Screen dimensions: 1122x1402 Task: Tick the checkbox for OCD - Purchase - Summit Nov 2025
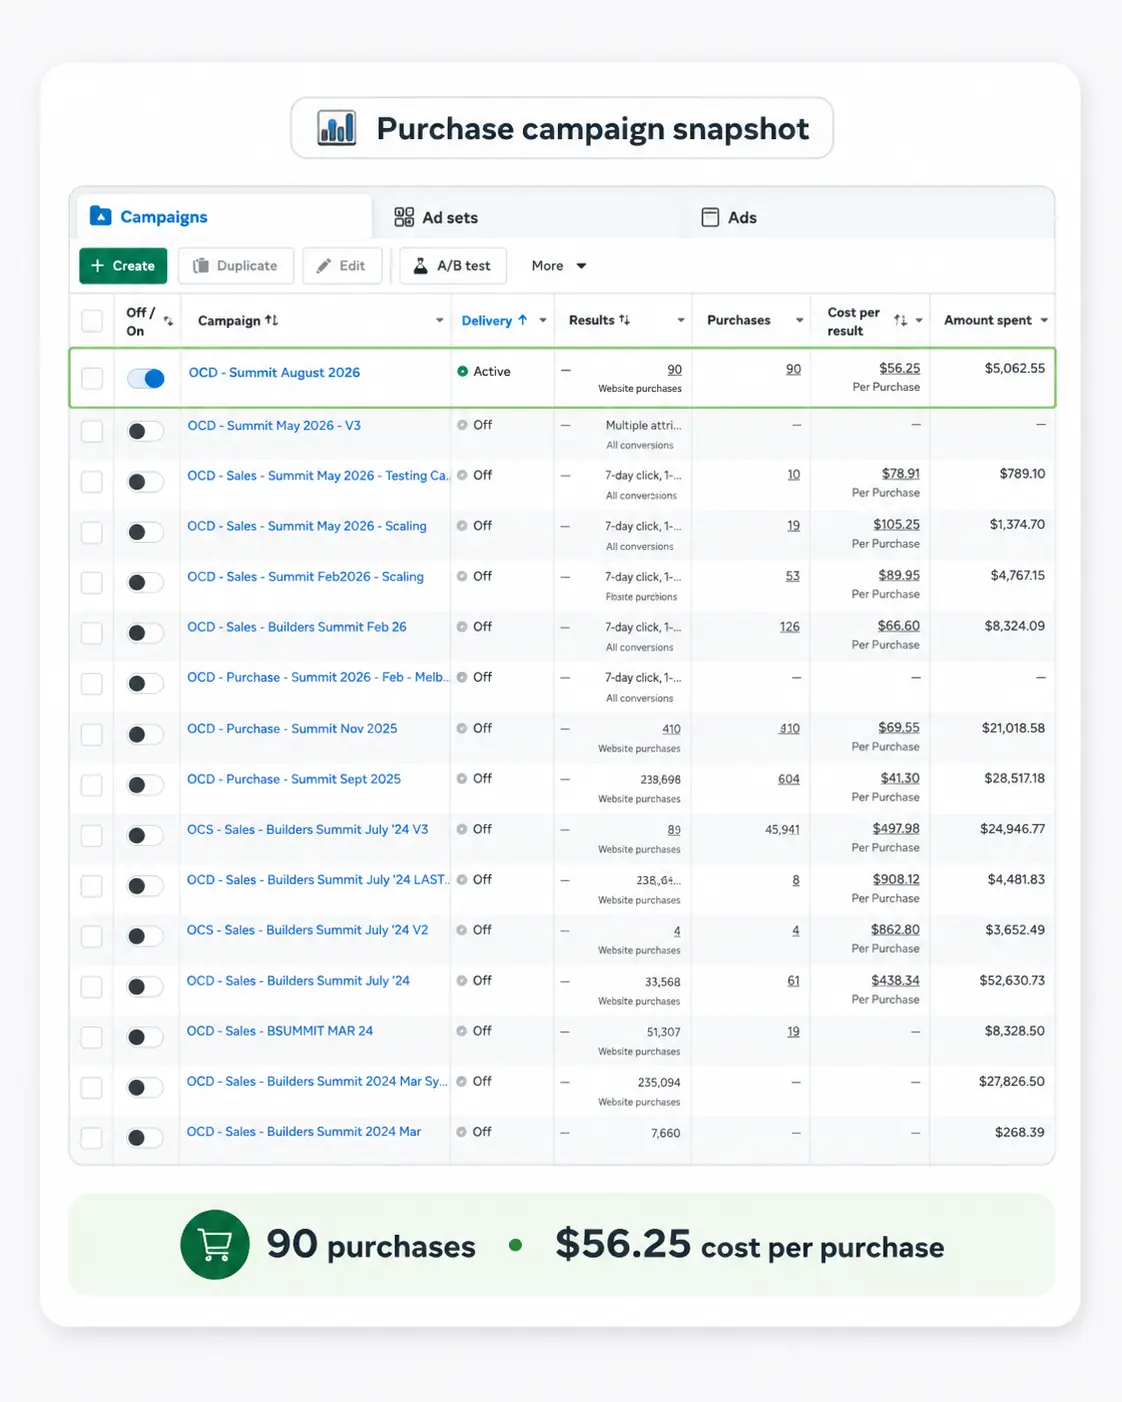pos(92,734)
